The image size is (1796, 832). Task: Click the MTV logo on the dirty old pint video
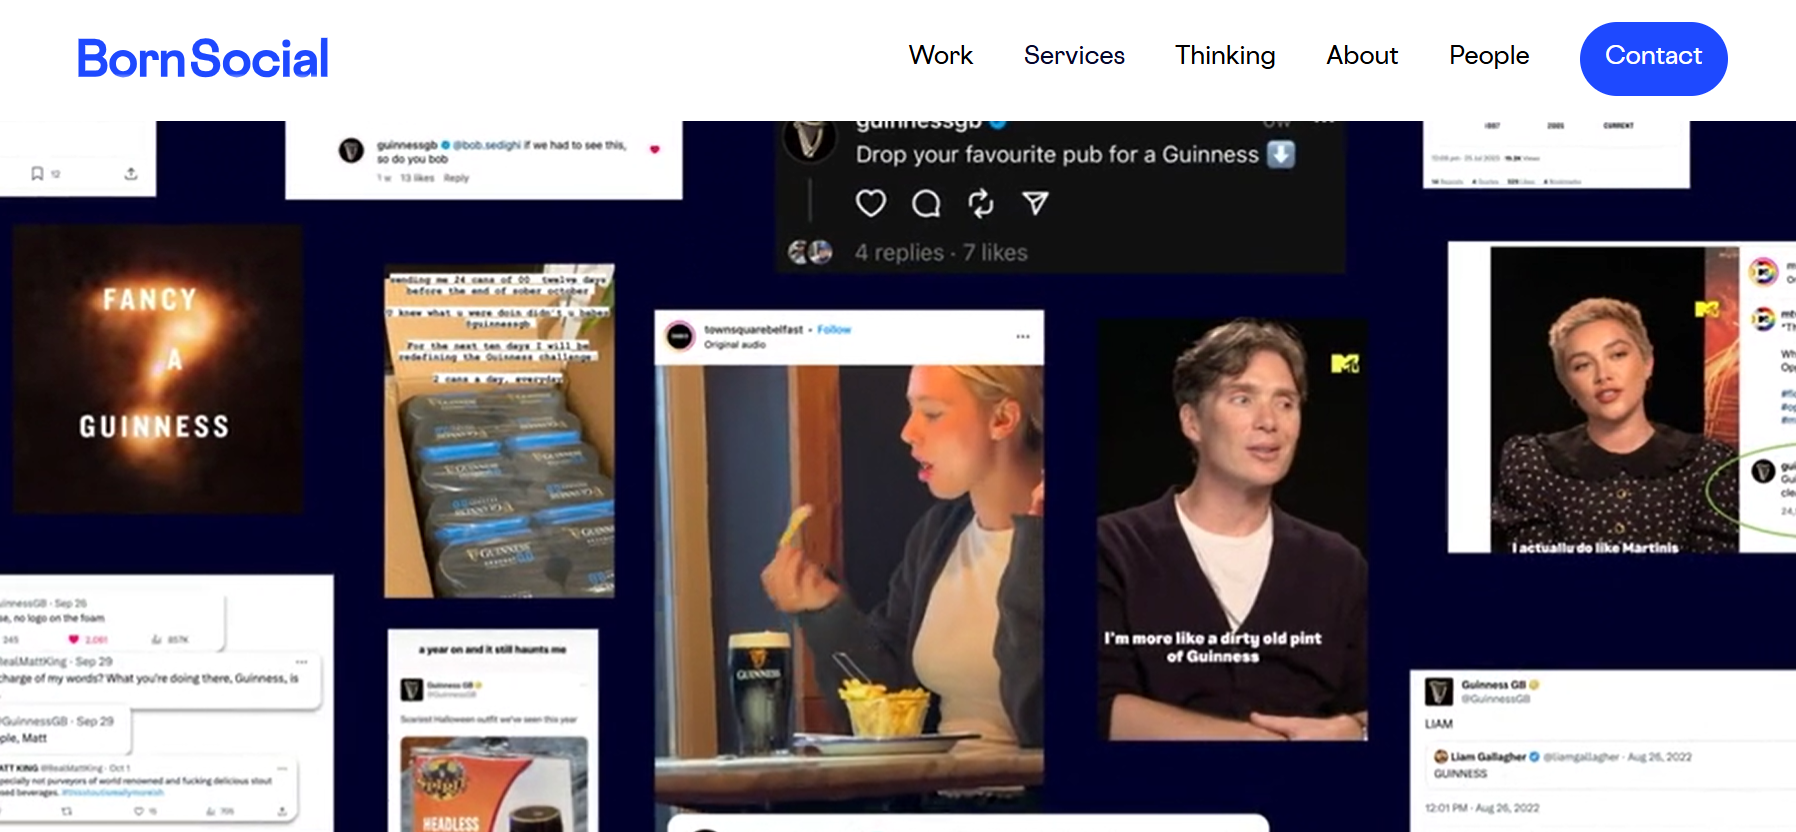click(1345, 364)
